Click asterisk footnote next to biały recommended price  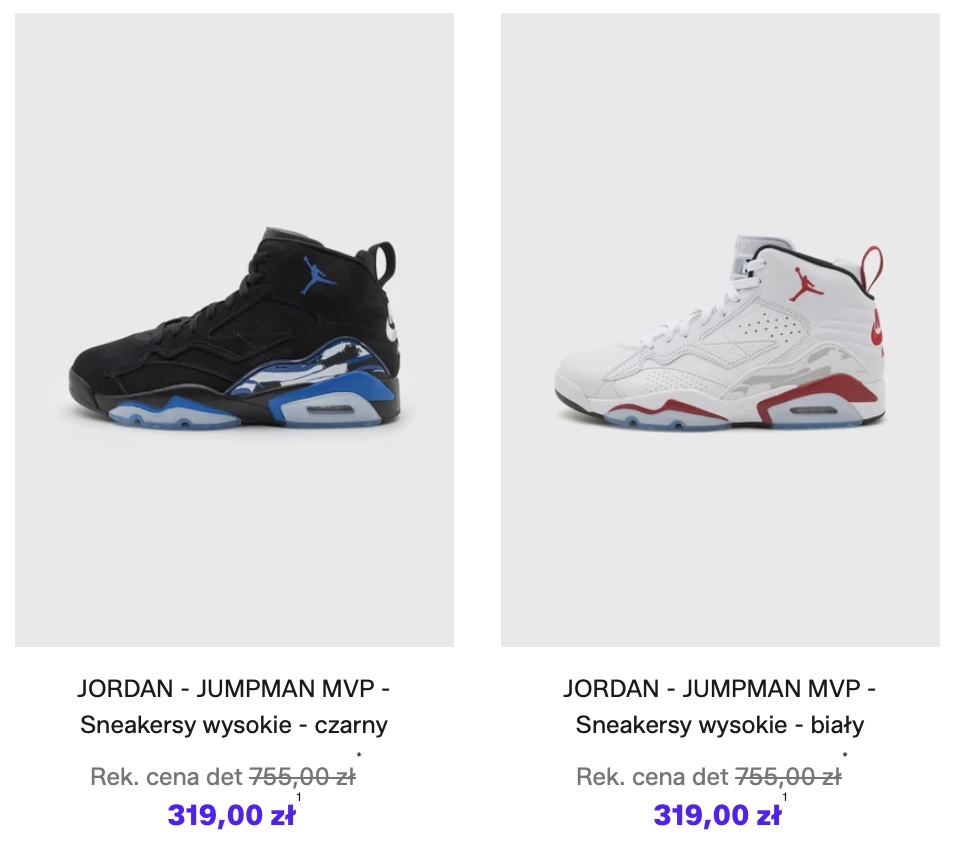(845, 756)
